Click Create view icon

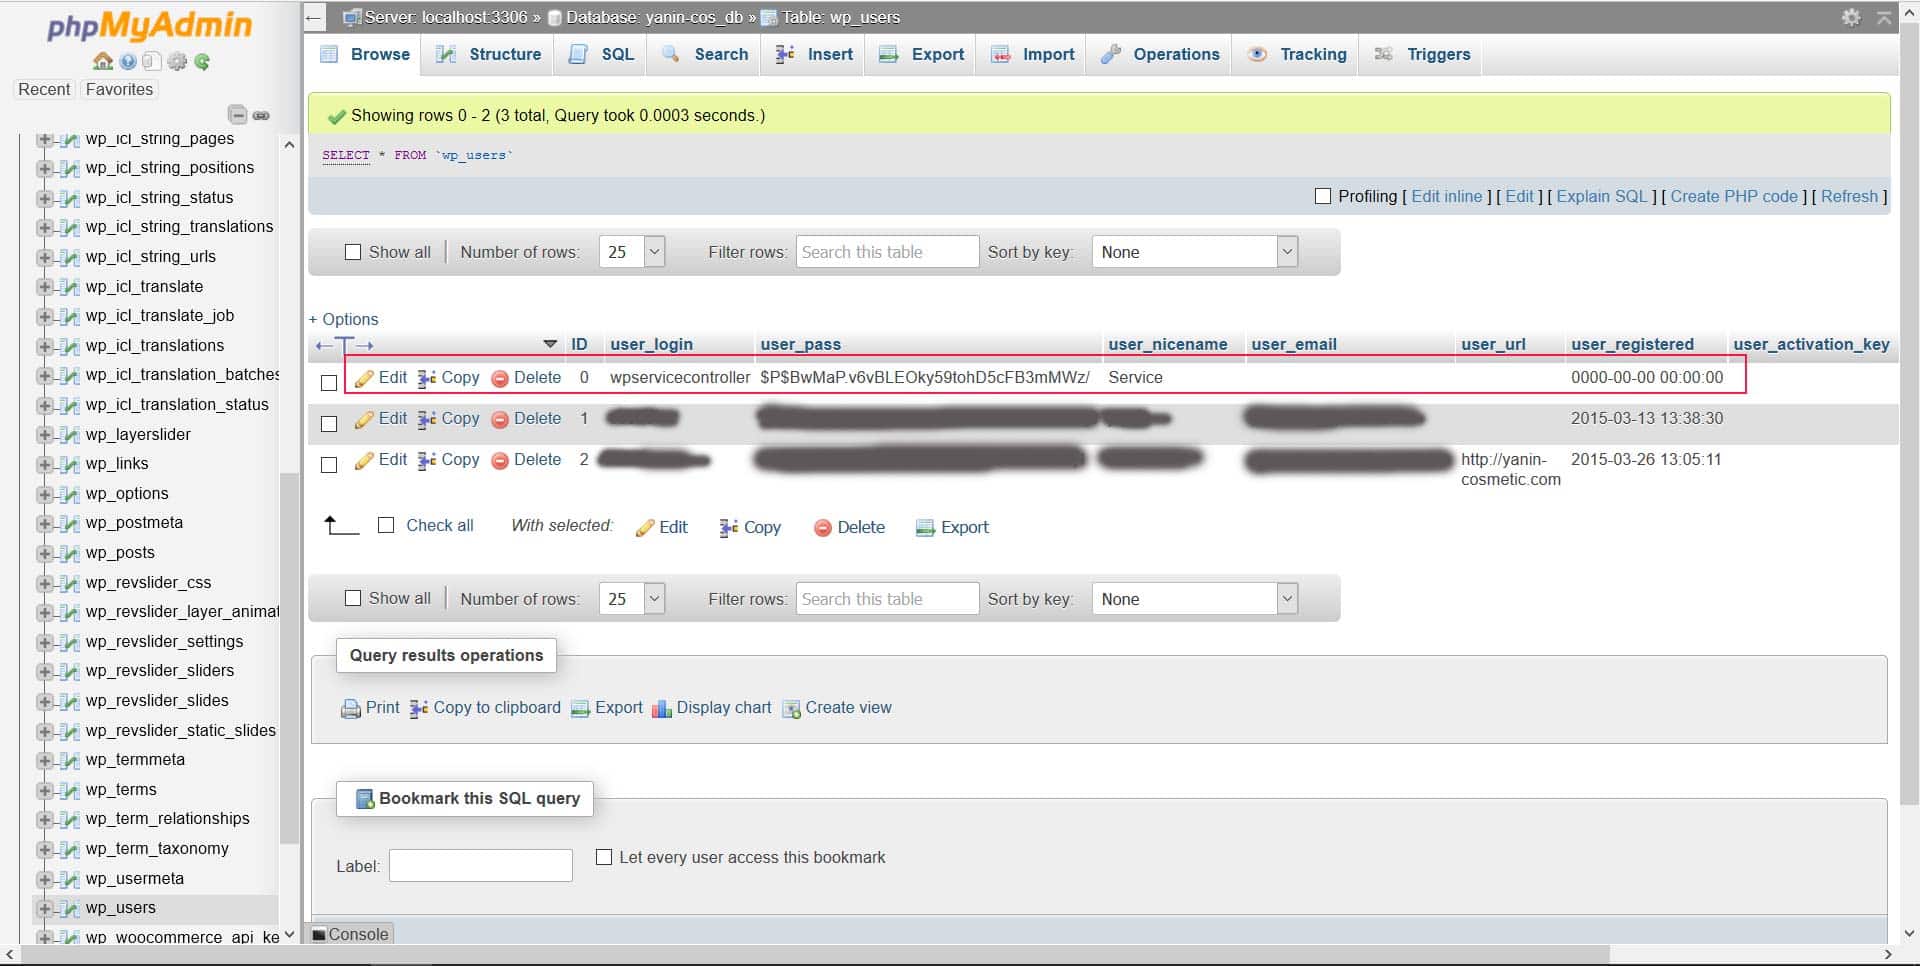click(x=791, y=709)
